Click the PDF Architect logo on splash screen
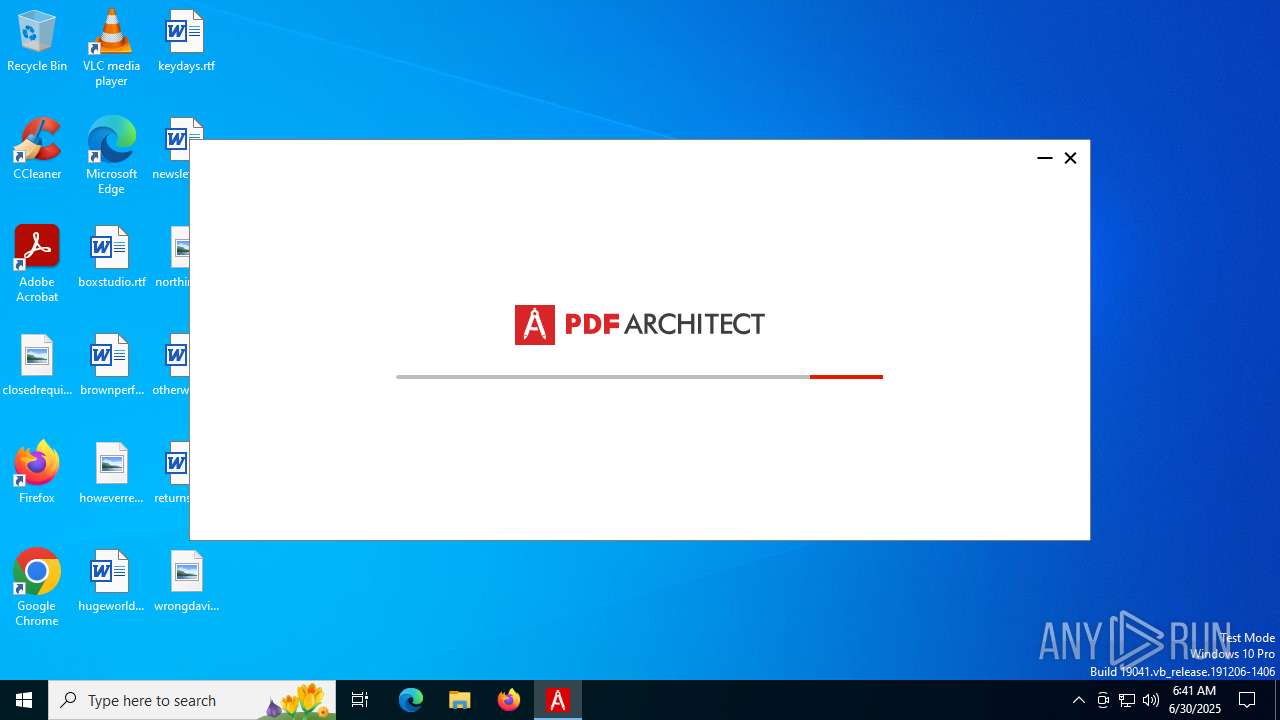This screenshot has width=1280, height=720. pos(640,325)
